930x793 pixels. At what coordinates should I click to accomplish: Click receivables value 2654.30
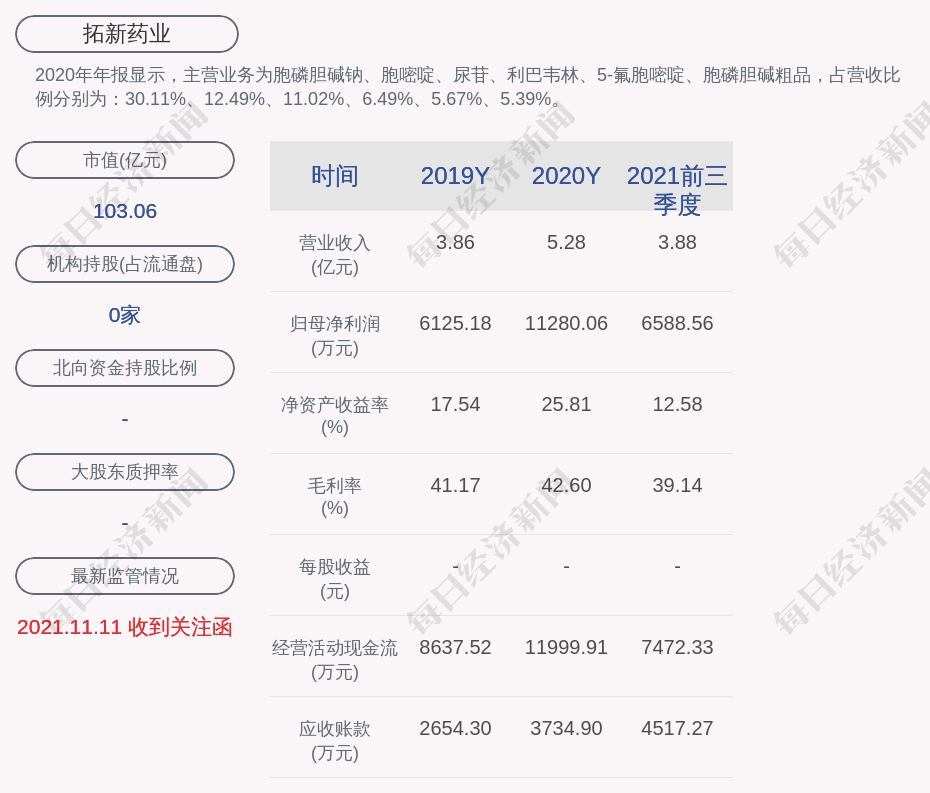455,728
